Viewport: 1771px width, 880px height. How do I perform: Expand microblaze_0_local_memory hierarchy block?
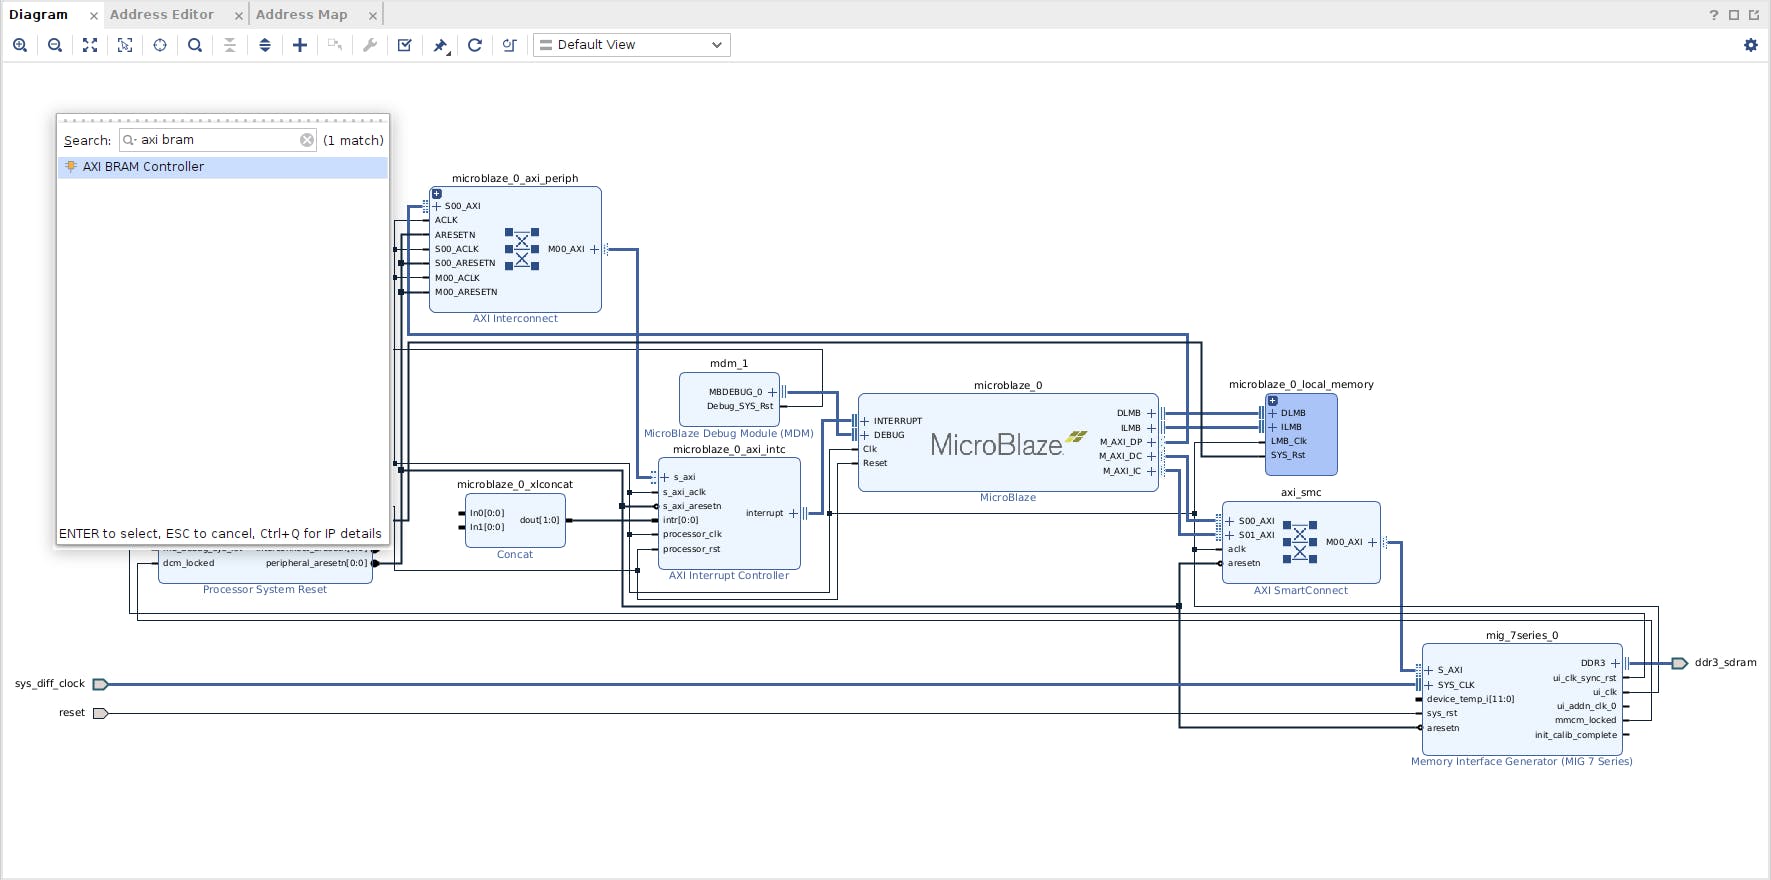click(1273, 400)
